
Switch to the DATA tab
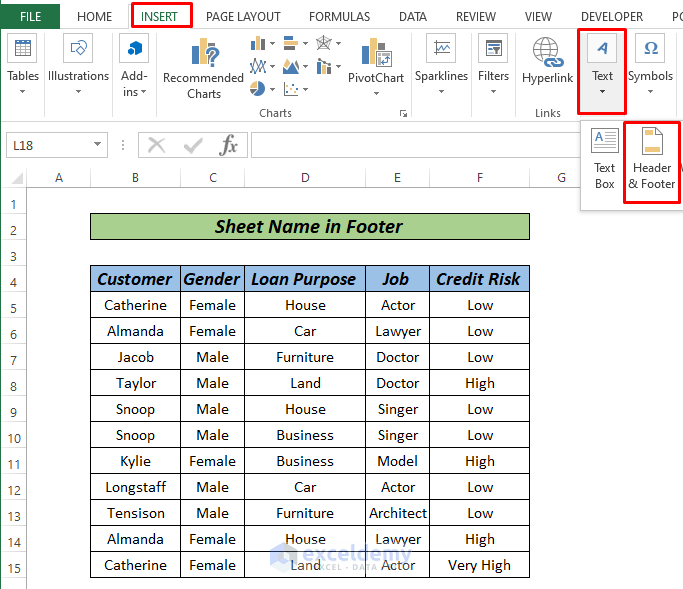tap(413, 17)
